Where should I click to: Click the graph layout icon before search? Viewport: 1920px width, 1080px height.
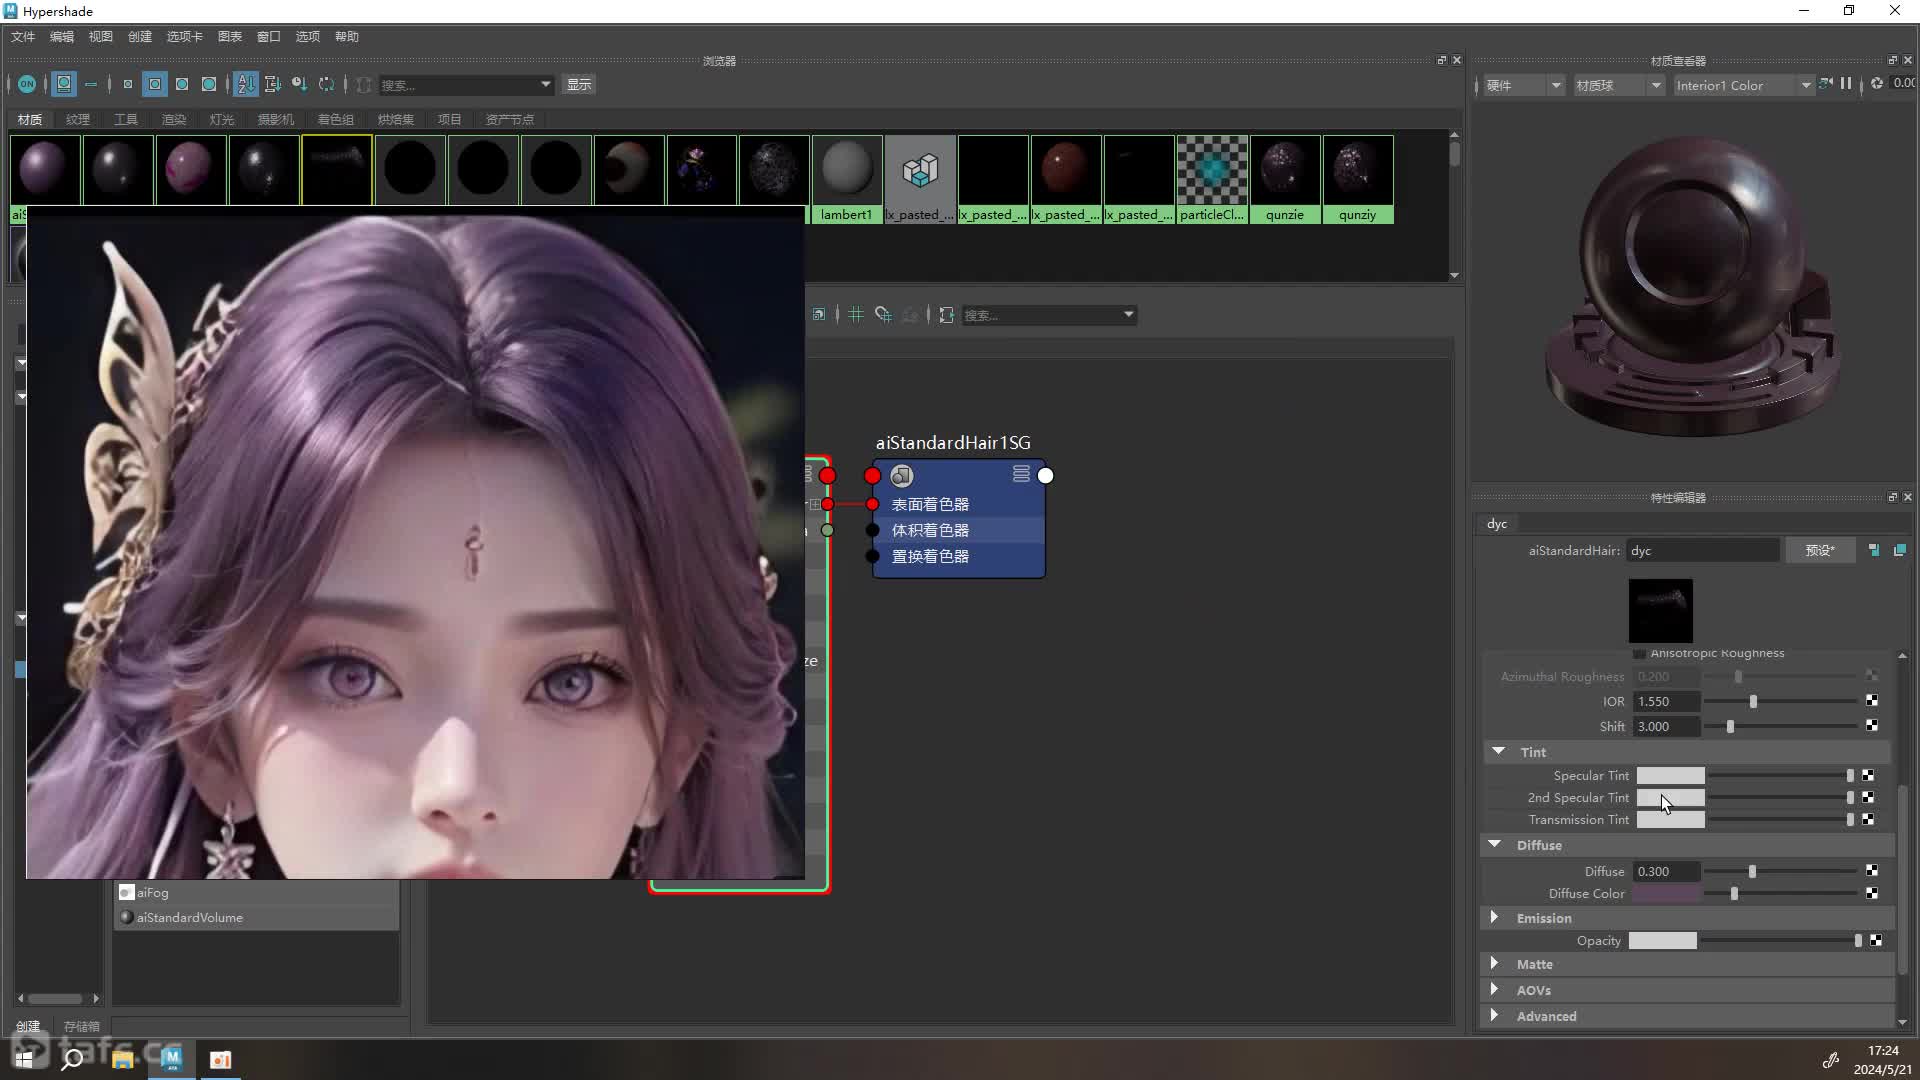click(x=946, y=314)
